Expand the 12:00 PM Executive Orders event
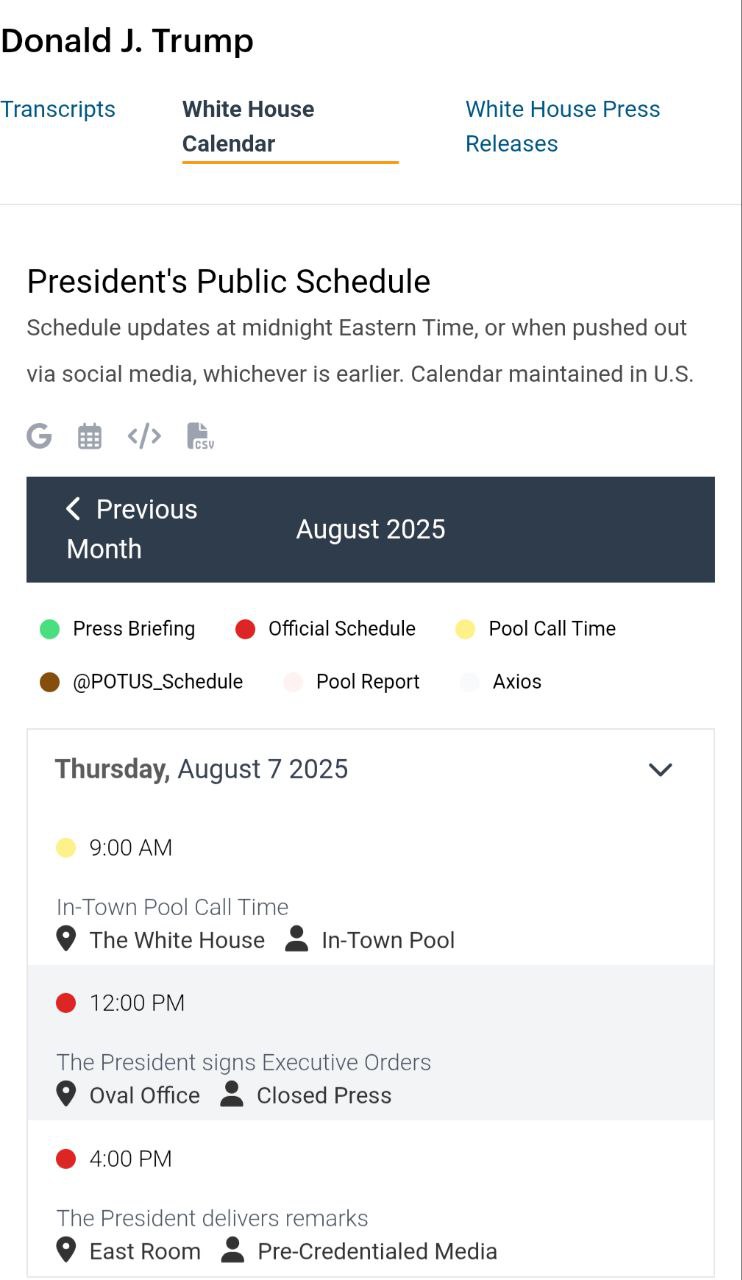742x1280 pixels. point(243,1062)
